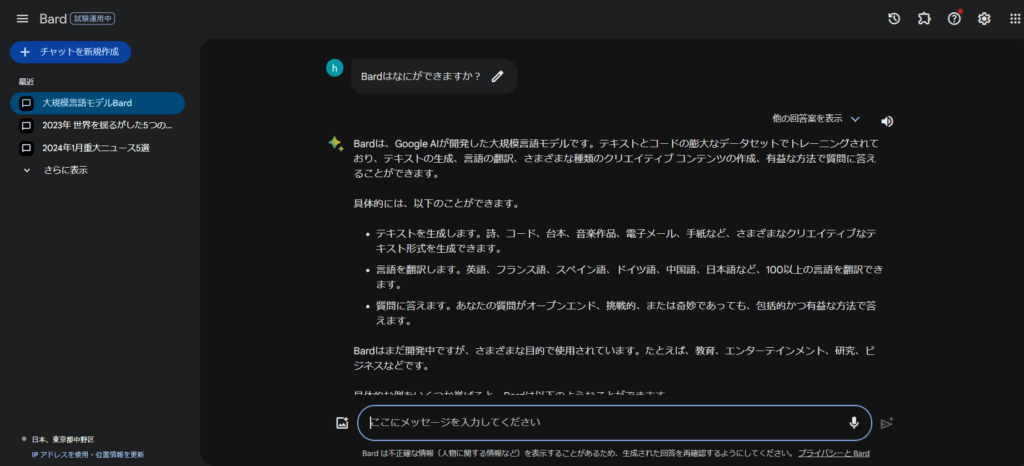Open プライバシーと Bard link
The image size is (1024, 466).
[833, 453]
